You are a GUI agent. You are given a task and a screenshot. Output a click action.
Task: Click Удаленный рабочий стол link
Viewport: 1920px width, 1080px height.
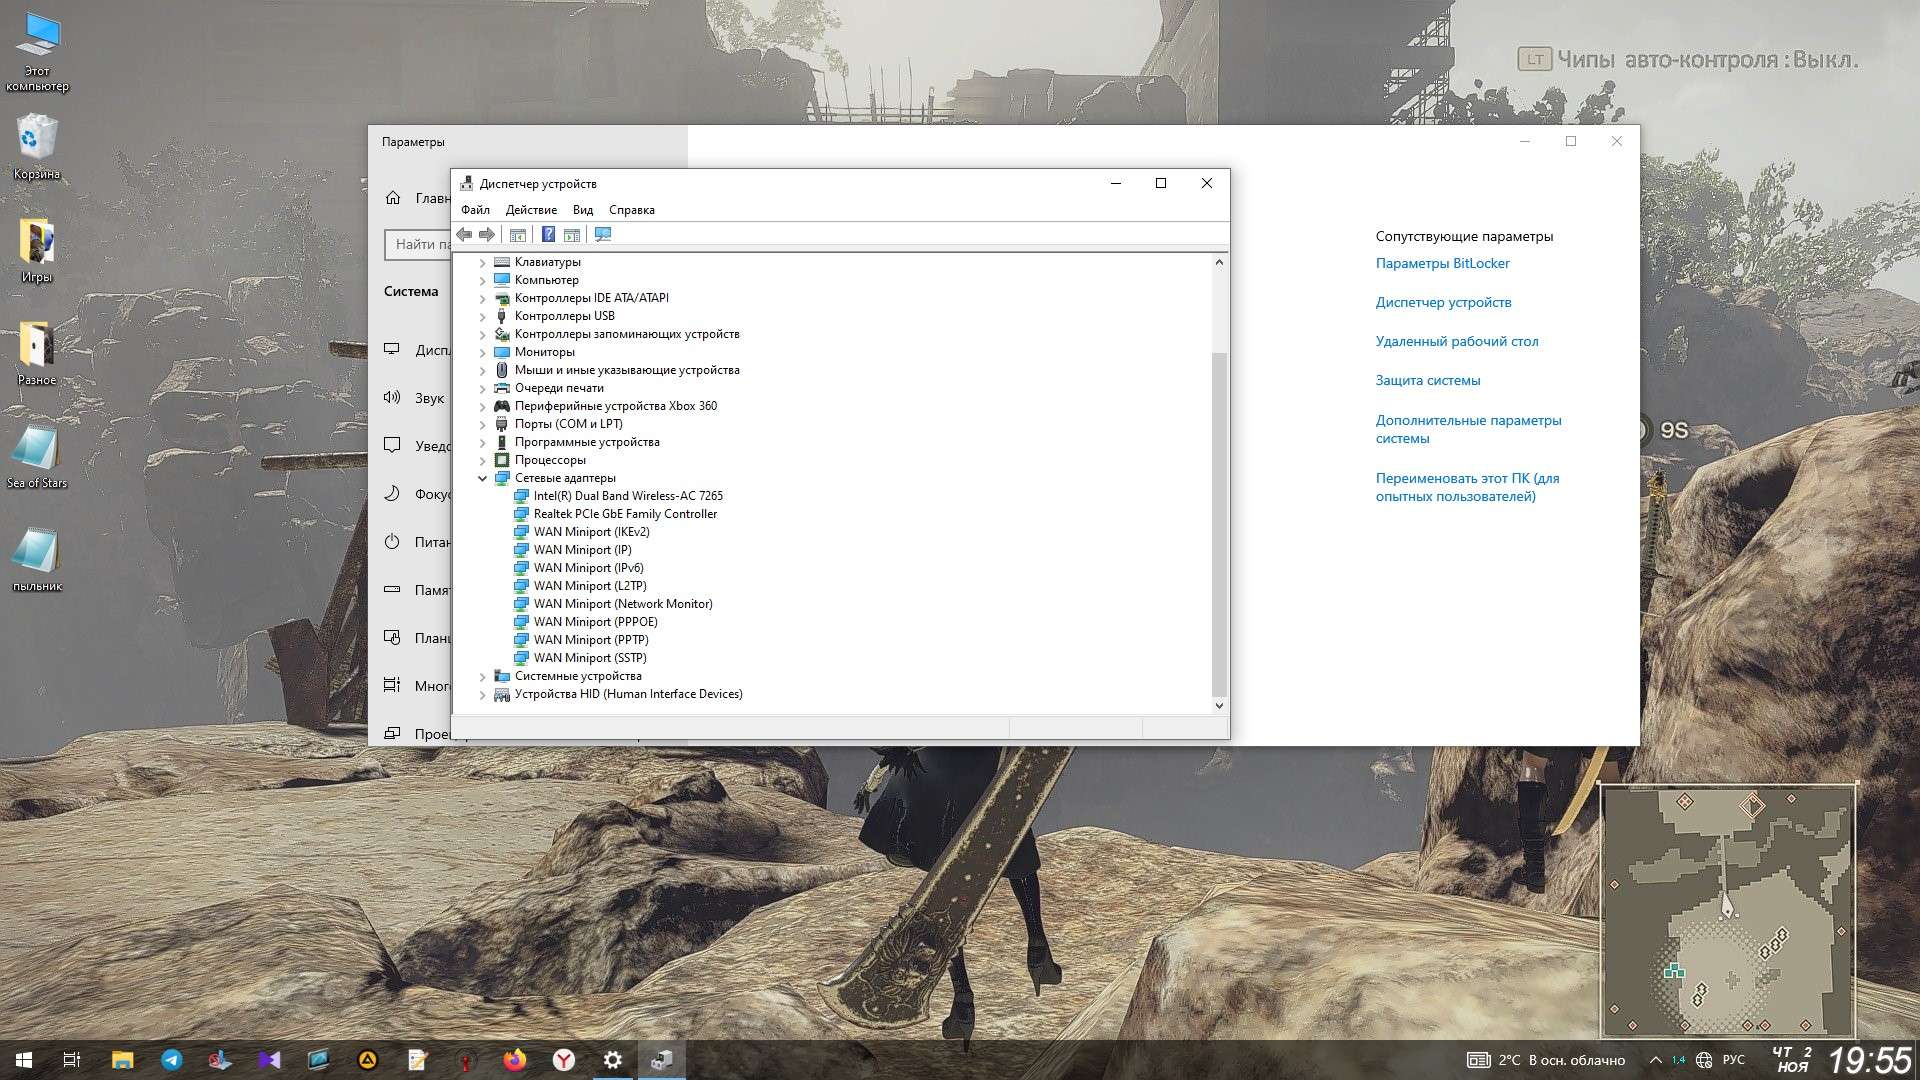[x=1456, y=342]
